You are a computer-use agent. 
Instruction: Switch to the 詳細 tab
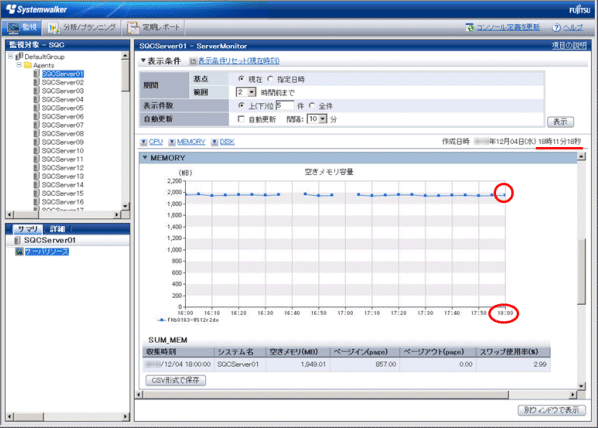pyautogui.click(x=57, y=229)
